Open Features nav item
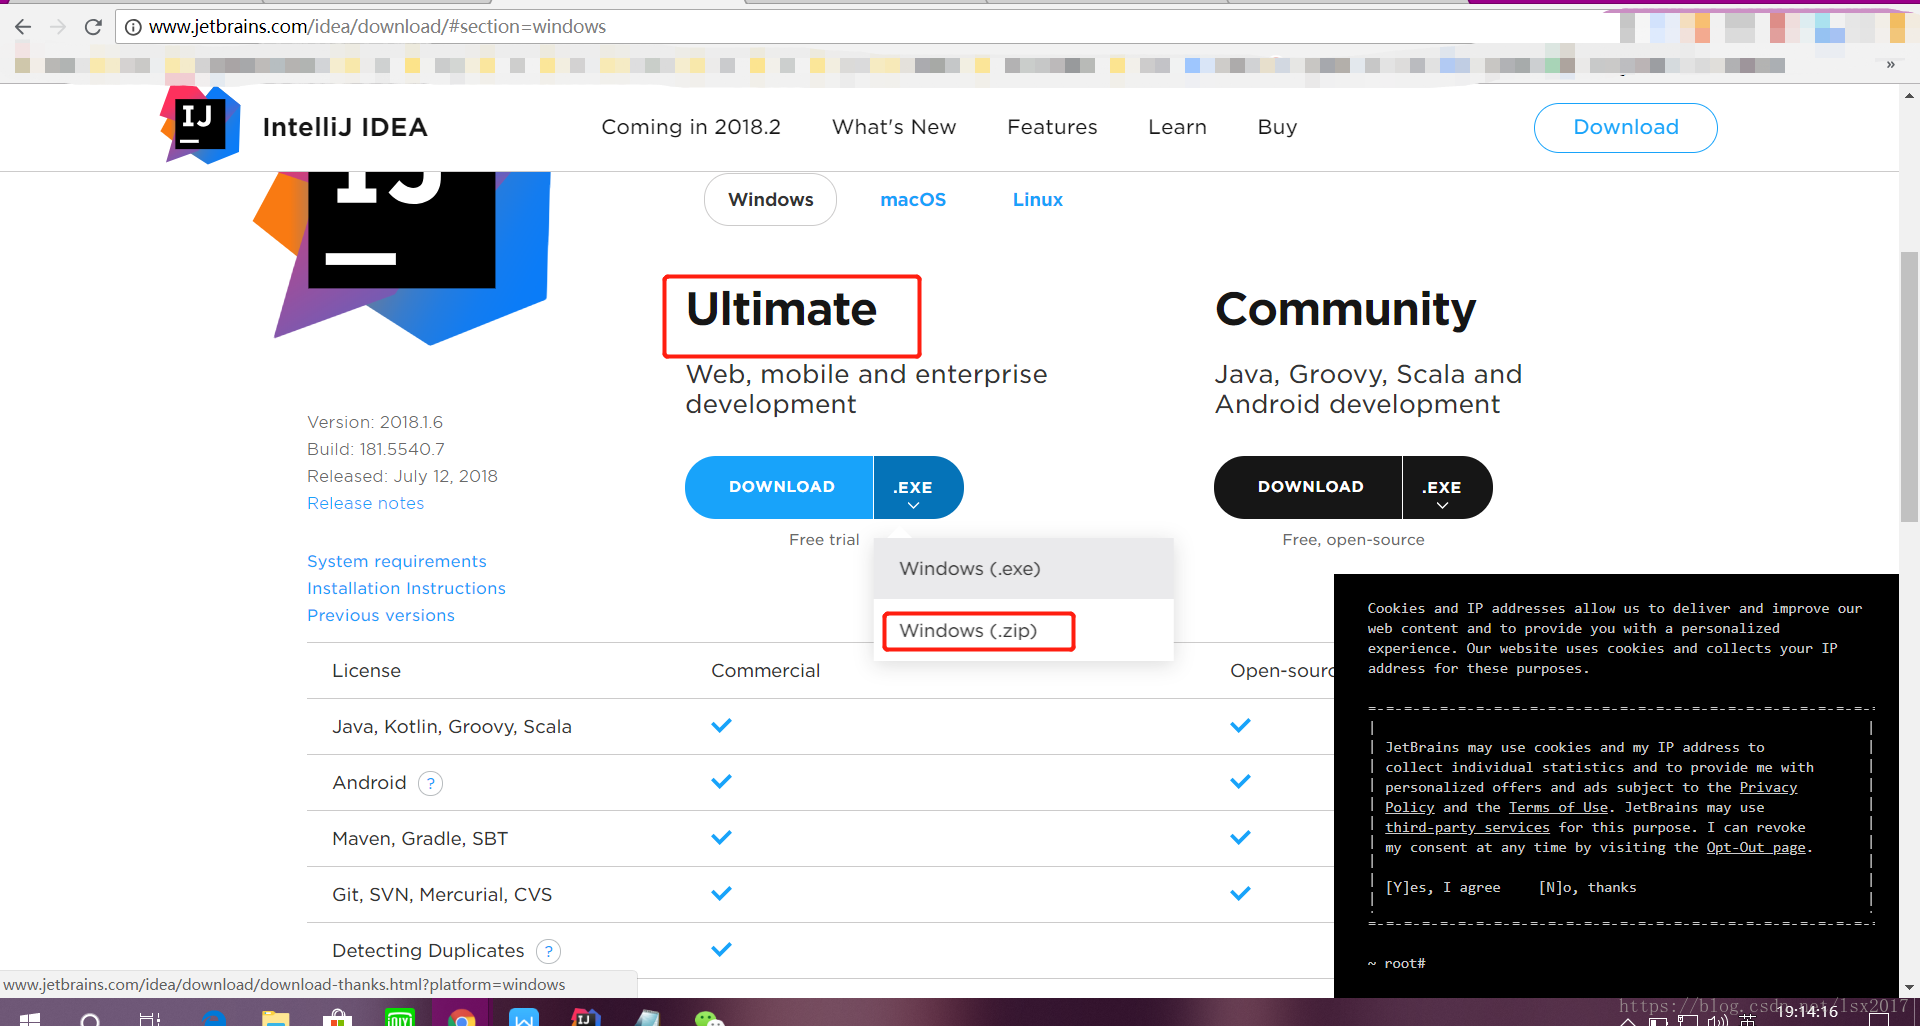1920x1026 pixels. [1052, 127]
